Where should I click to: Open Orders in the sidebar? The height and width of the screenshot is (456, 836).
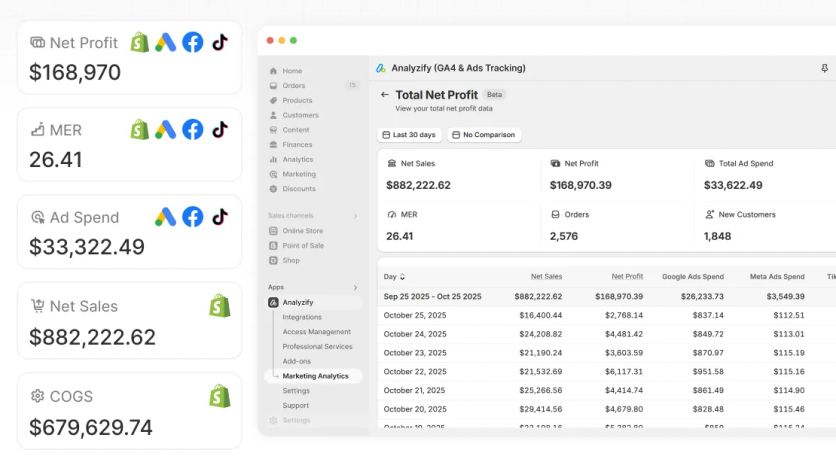[x=294, y=86]
